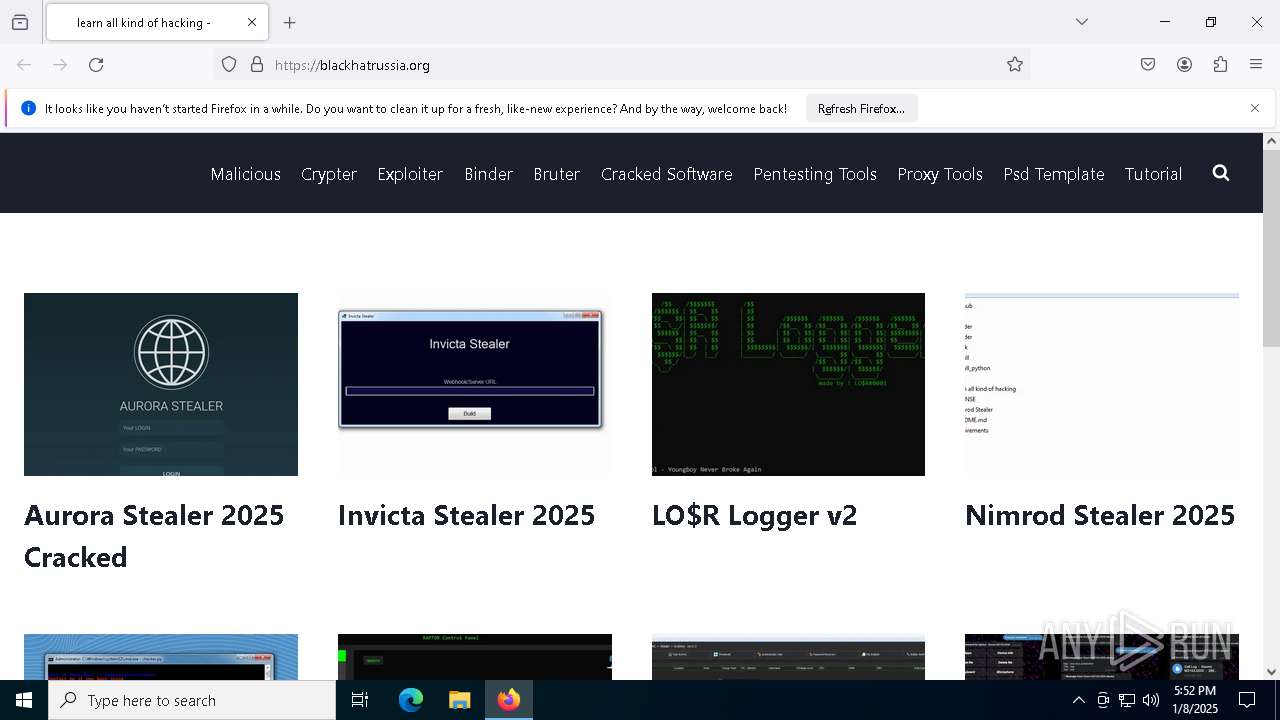Follow 'Nimrod Stealer 2025' title link
Screen dimensions: 1280x720
[1100, 515]
